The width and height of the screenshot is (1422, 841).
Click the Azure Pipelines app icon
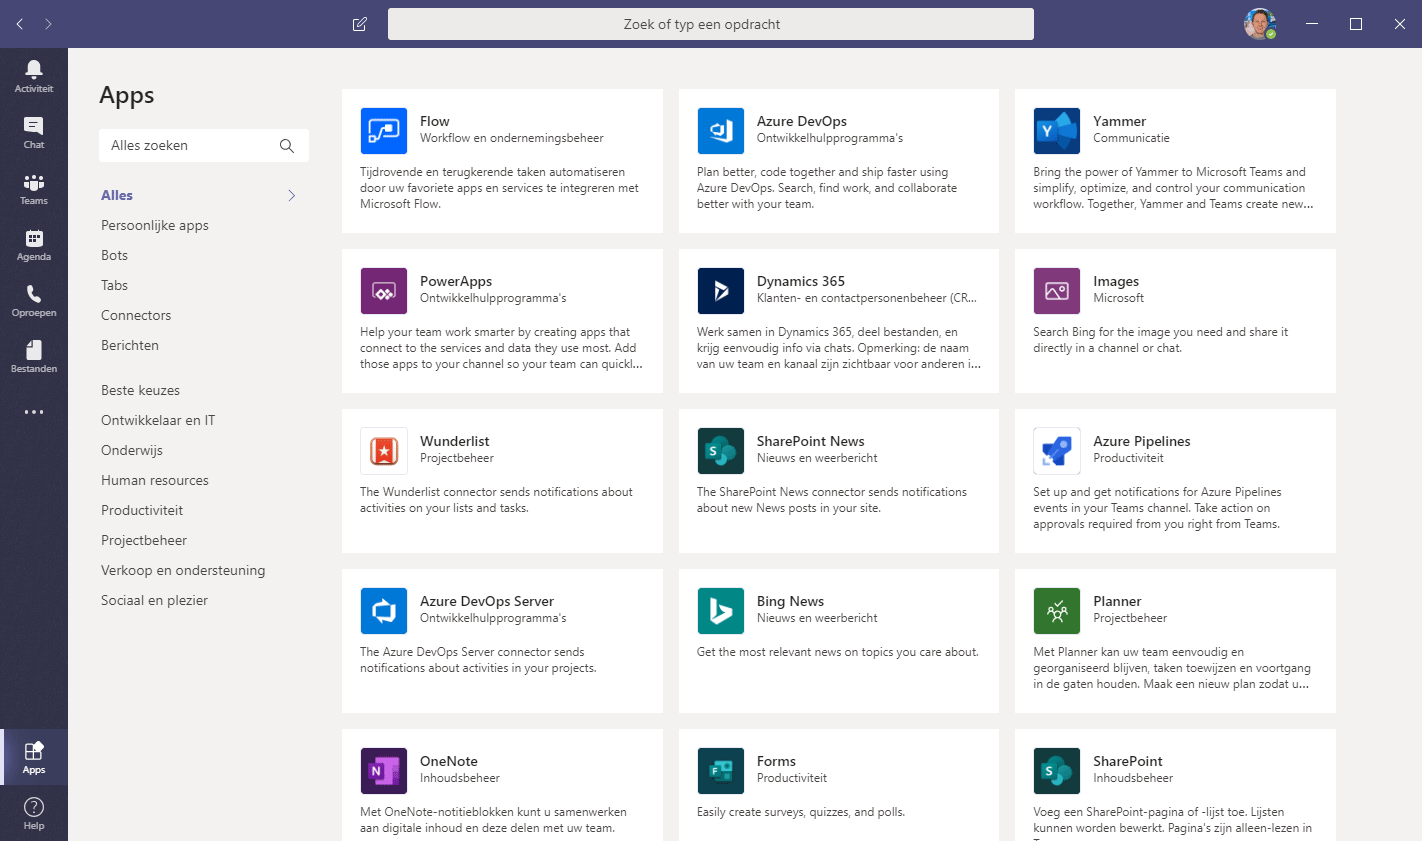[x=1057, y=451]
